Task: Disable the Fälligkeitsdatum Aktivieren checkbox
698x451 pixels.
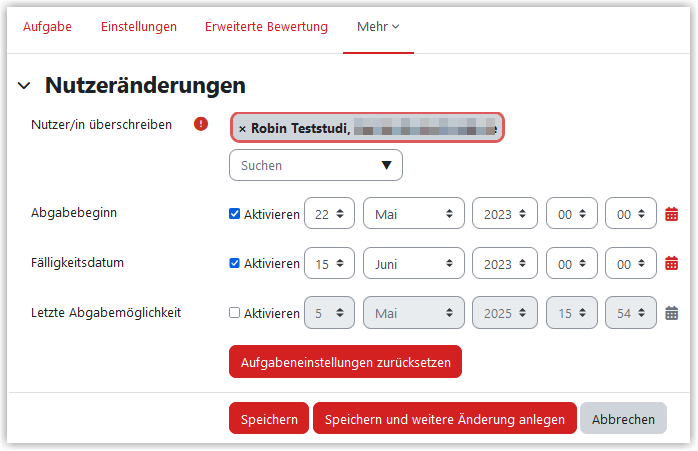Action: coord(234,263)
